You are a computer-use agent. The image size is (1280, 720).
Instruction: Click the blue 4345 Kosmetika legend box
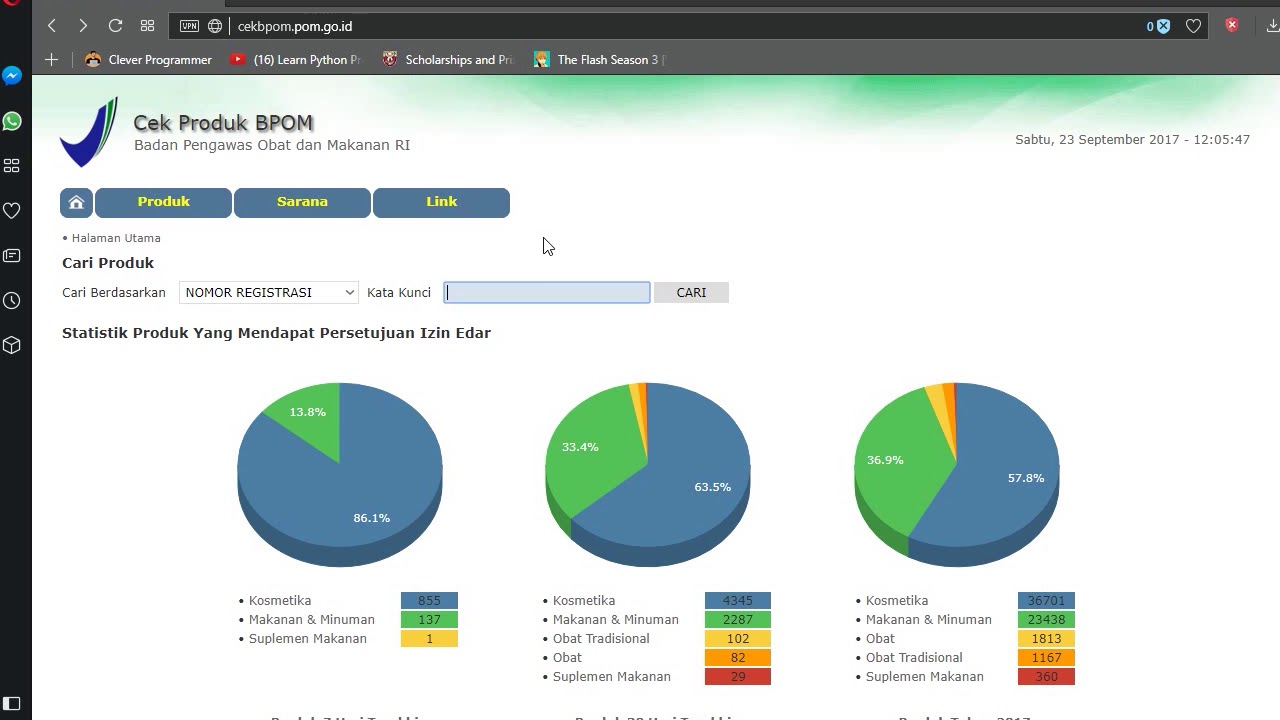(738, 601)
